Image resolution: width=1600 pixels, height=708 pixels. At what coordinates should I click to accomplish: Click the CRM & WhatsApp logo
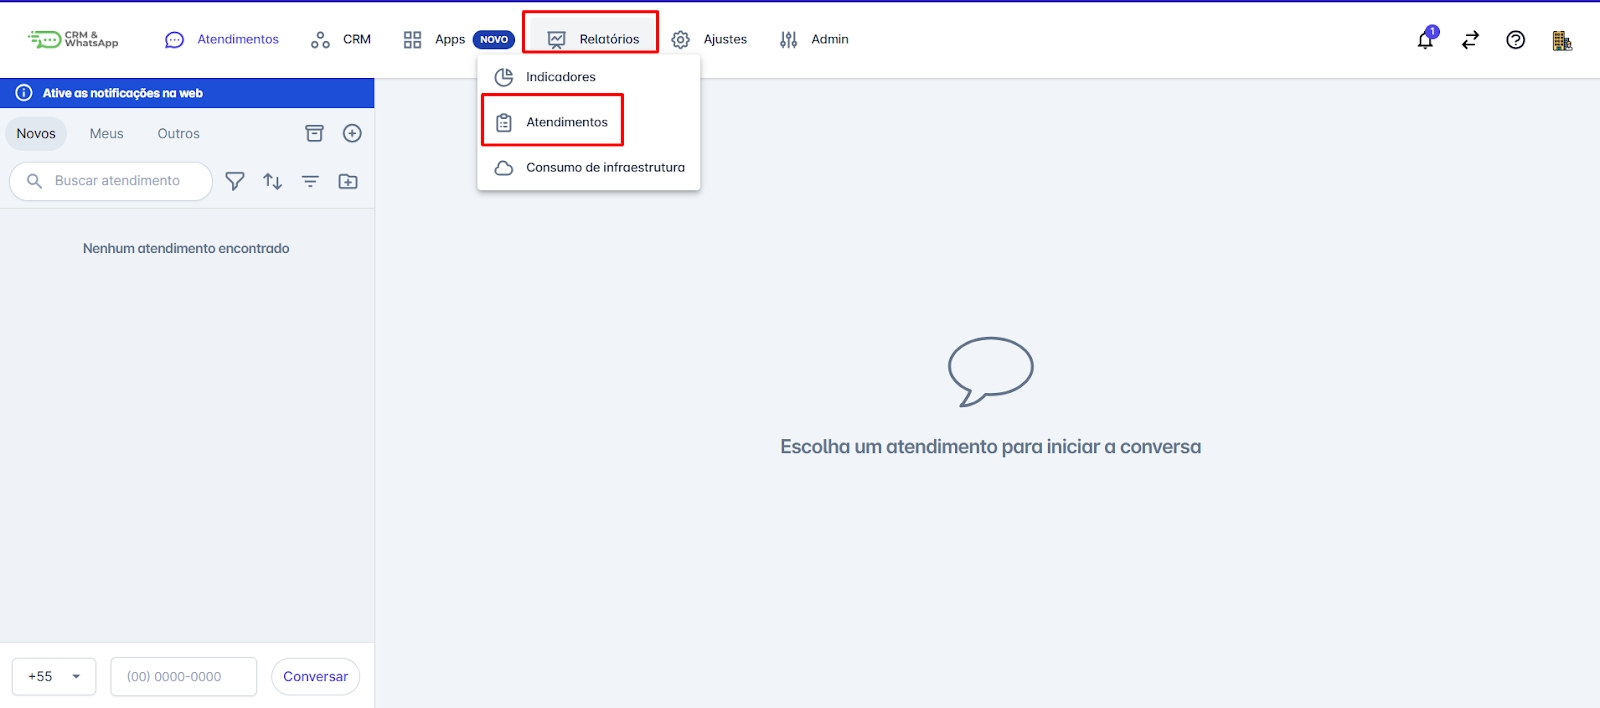click(73, 39)
